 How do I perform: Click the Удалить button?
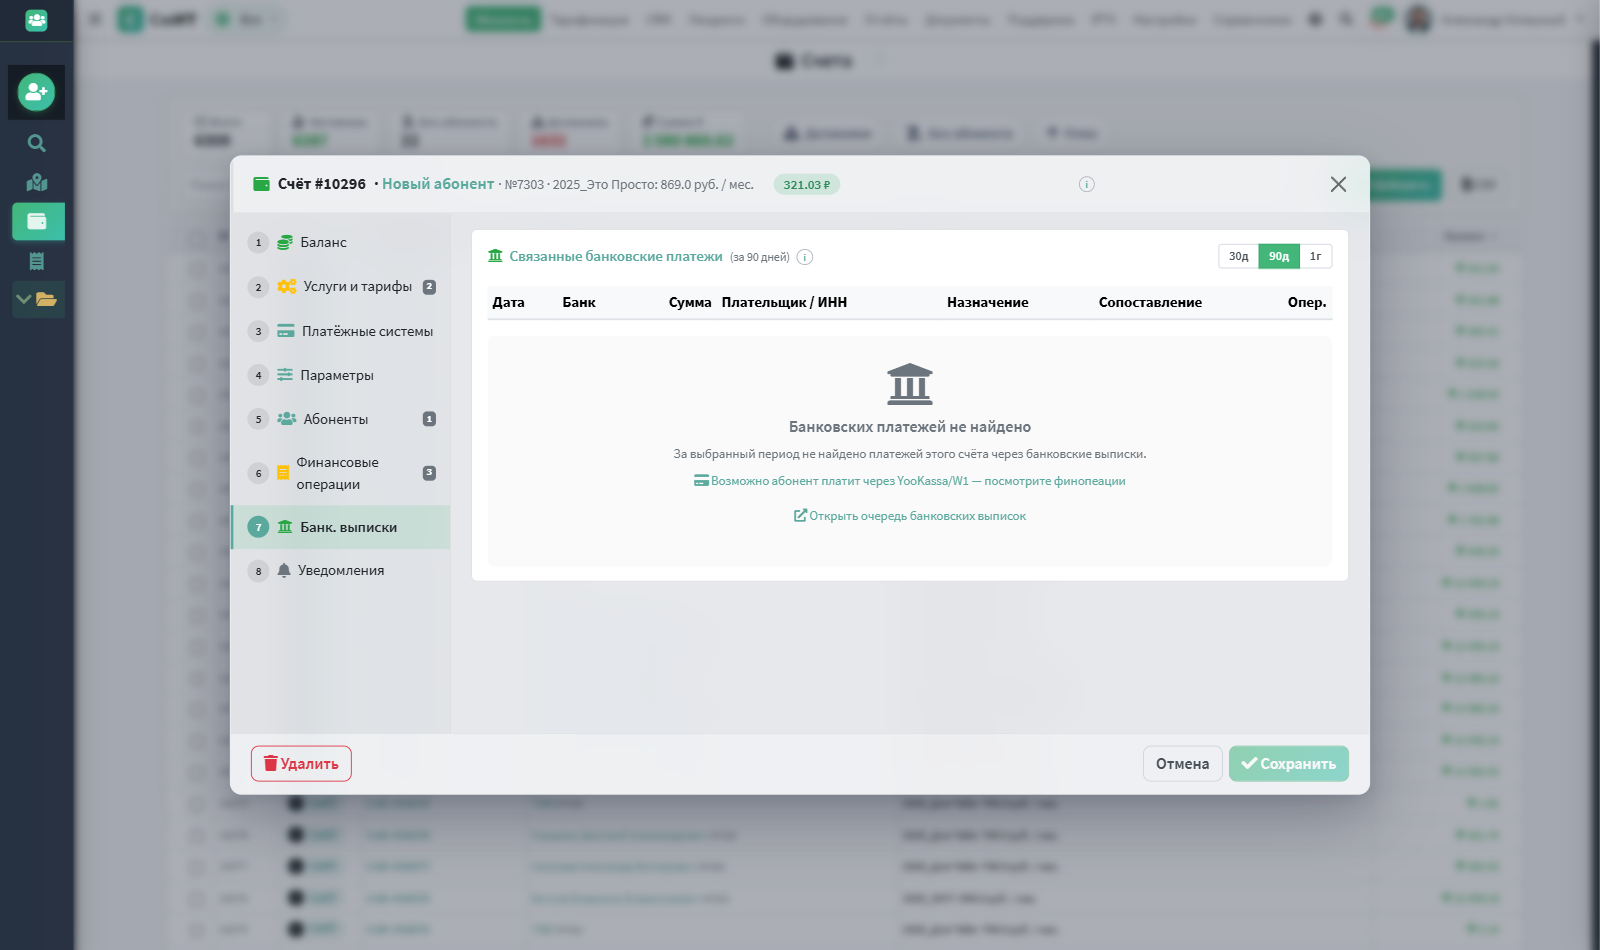301,764
